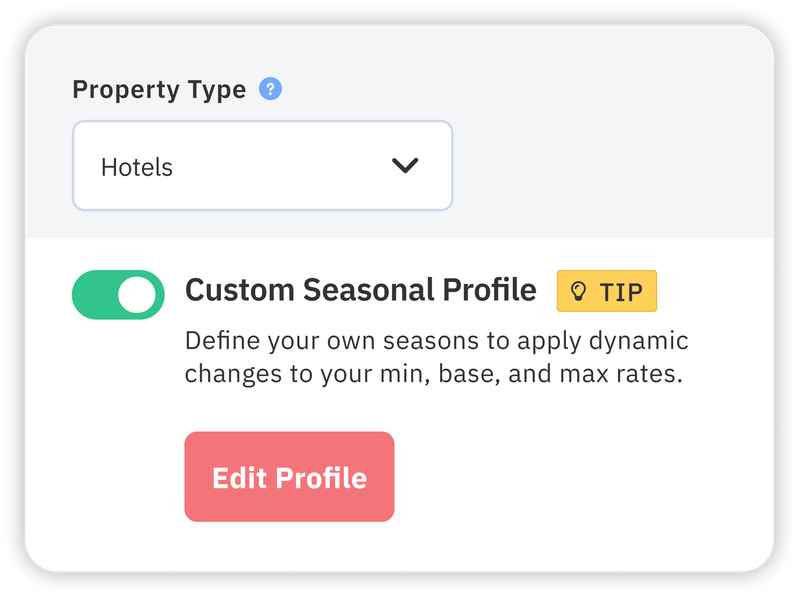This screenshot has width=799, height=597.
Task: Click the Property Type label
Action: coord(159,90)
